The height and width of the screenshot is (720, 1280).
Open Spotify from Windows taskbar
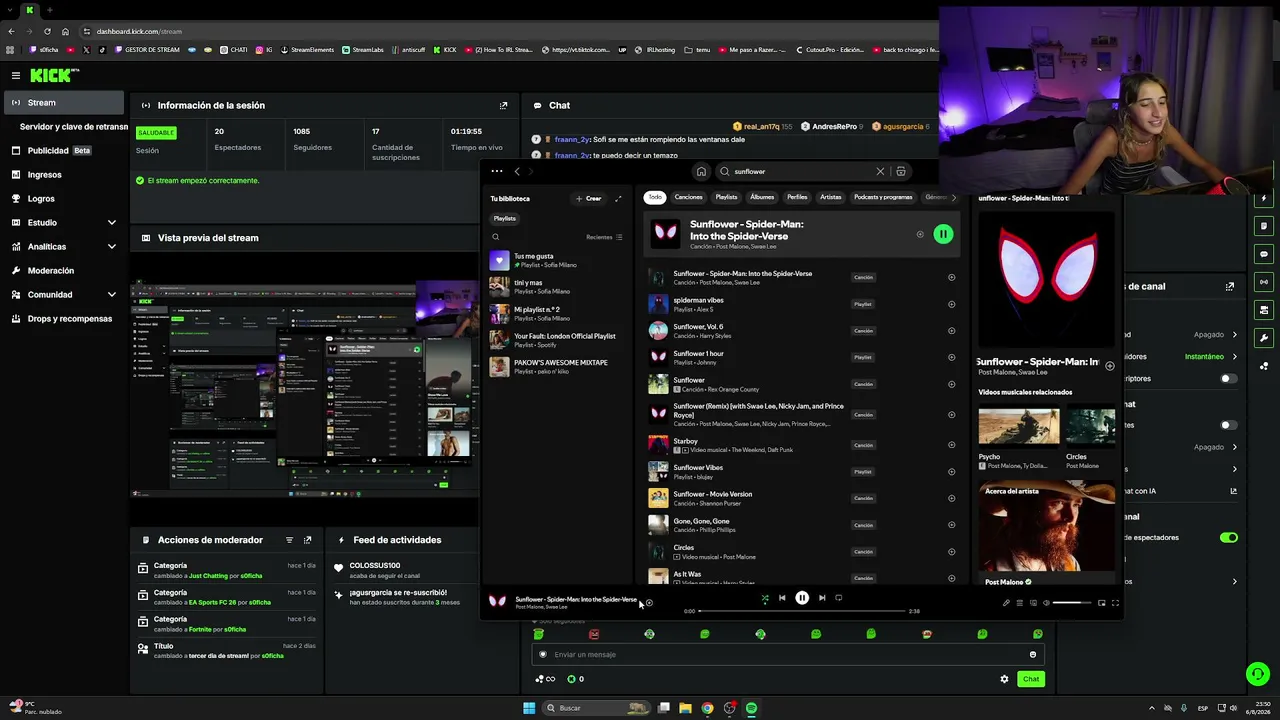pyautogui.click(x=751, y=708)
